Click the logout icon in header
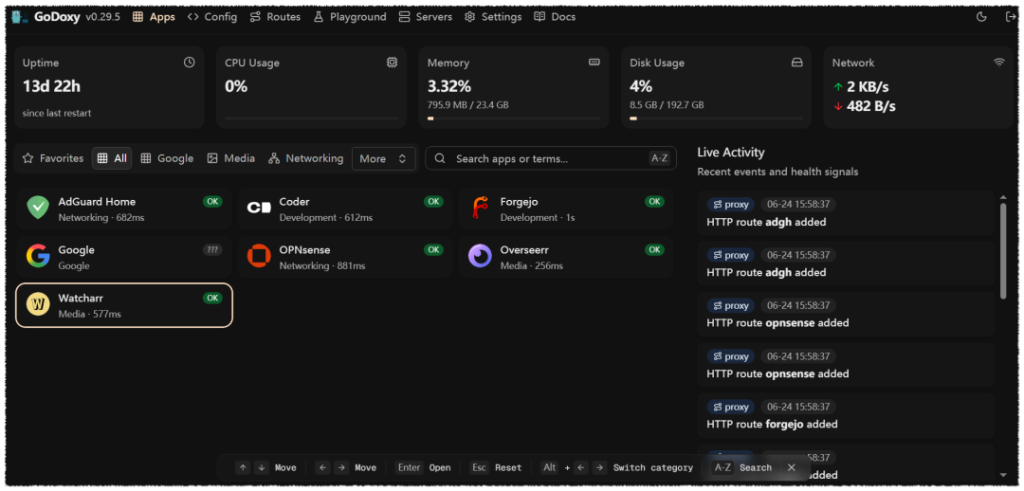Screen dimensions: 1024x491 1010,17
